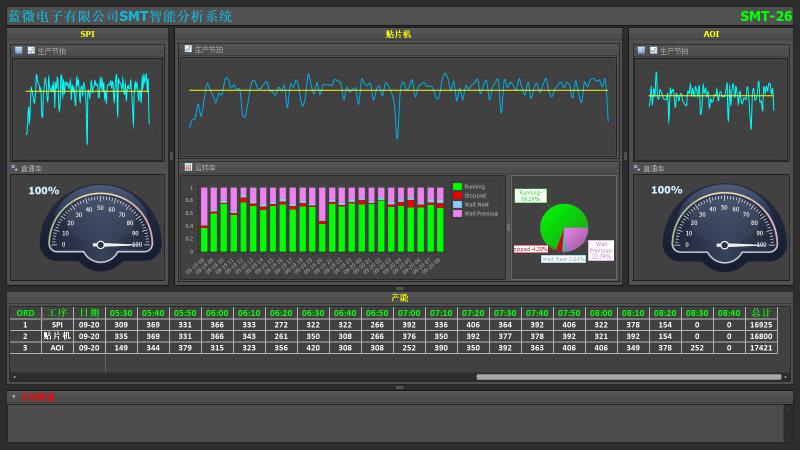
Task: Collapse the bottom alarm panel with the red arrow
Action: 14,397
